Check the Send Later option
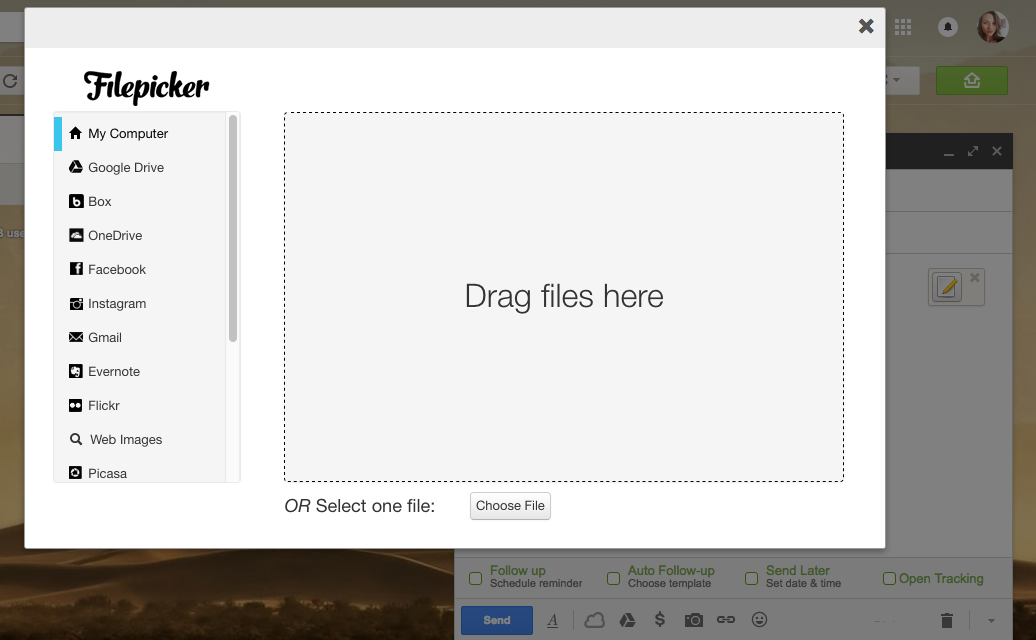The image size is (1036, 640). click(x=751, y=579)
